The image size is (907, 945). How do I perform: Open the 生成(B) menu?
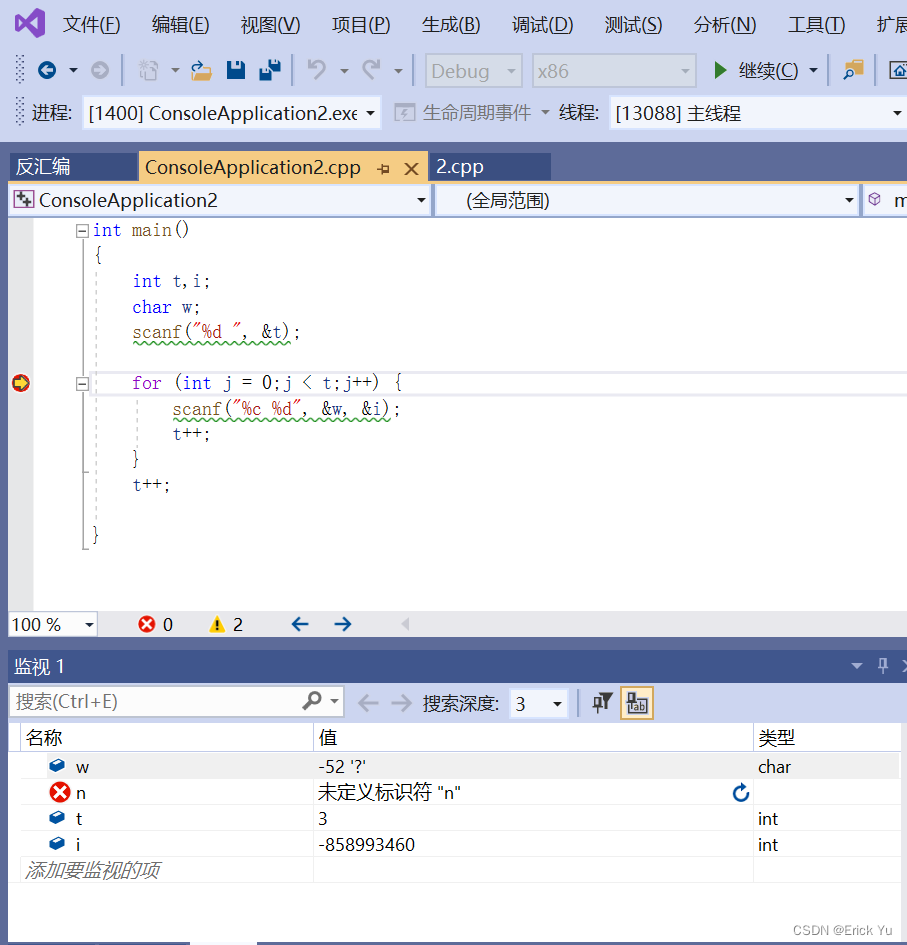click(x=451, y=25)
